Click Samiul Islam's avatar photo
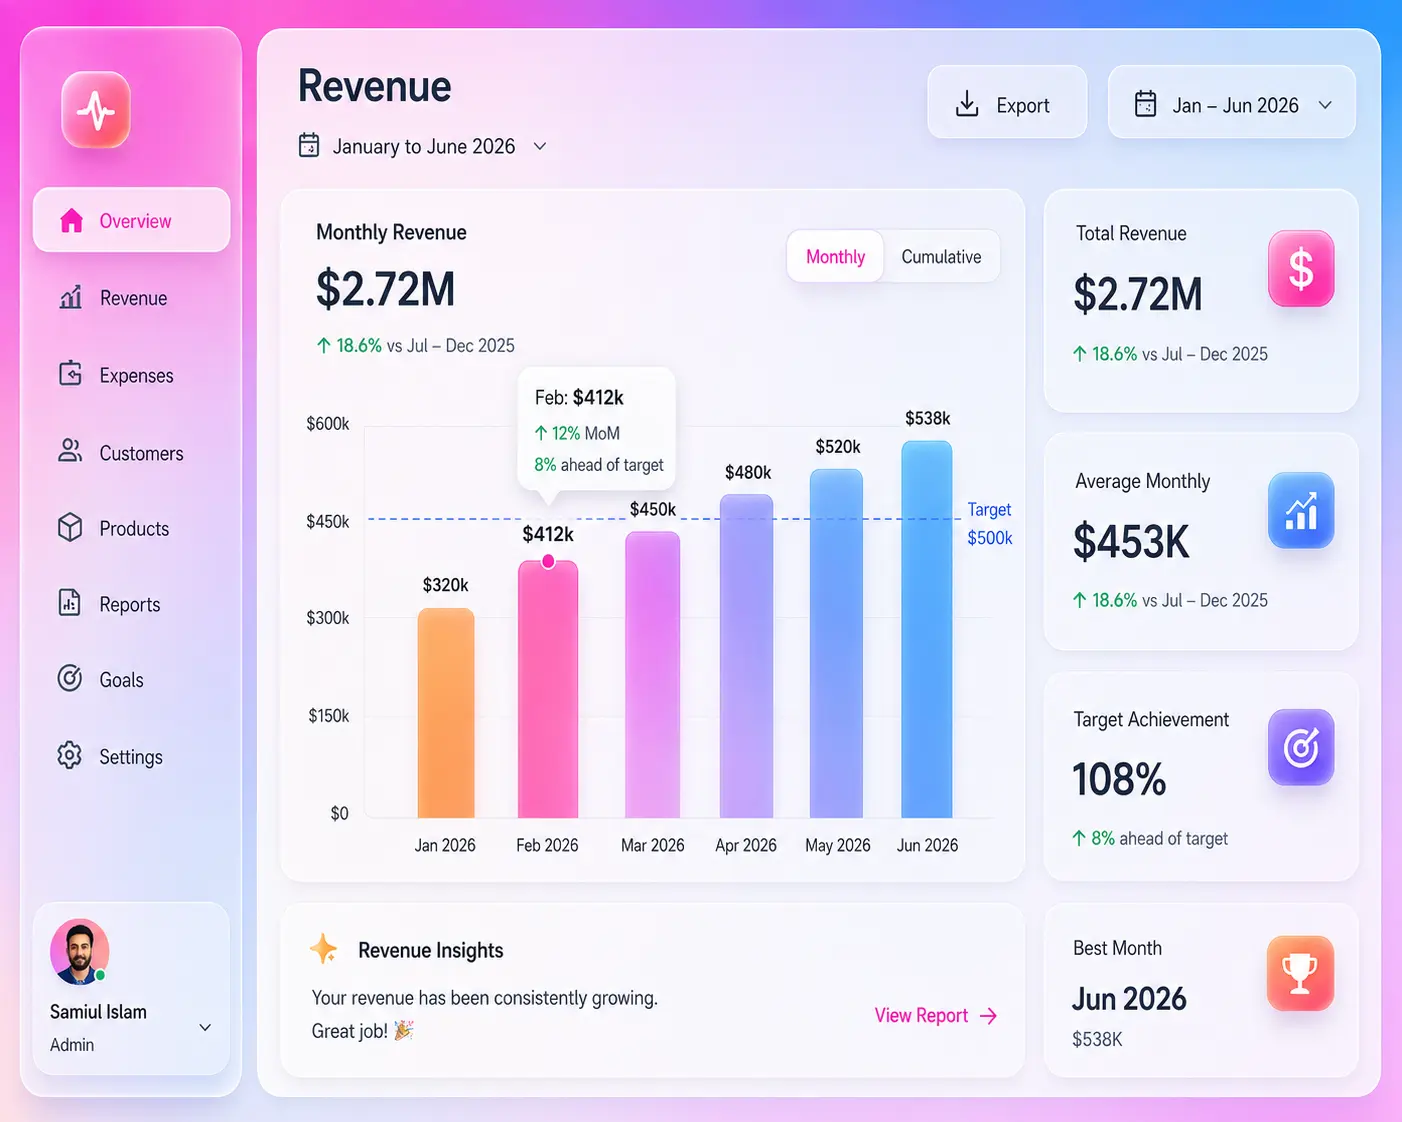 coord(79,951)
